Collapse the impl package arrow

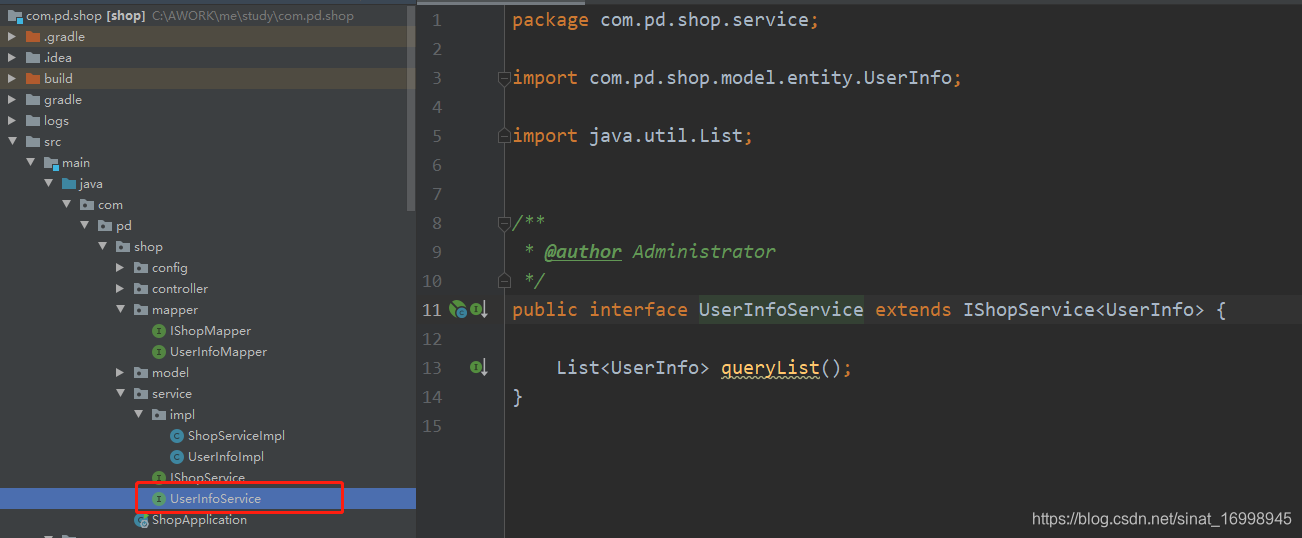coord(139,415)
